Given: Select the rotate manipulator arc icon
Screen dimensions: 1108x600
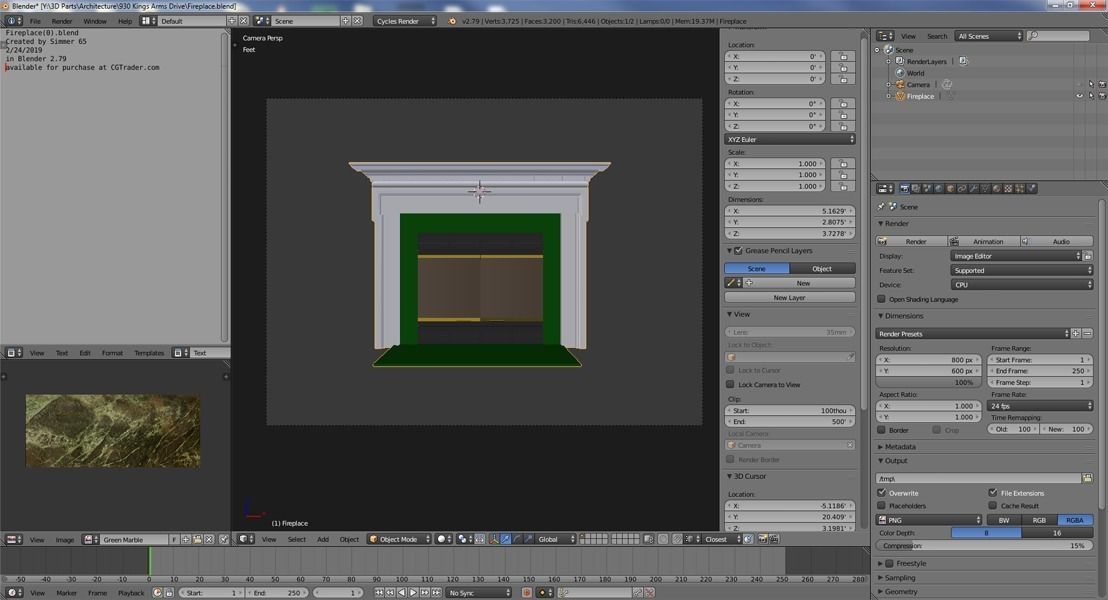Looking at the screenshot, I should pyautogui.click(x=517, y=539).
